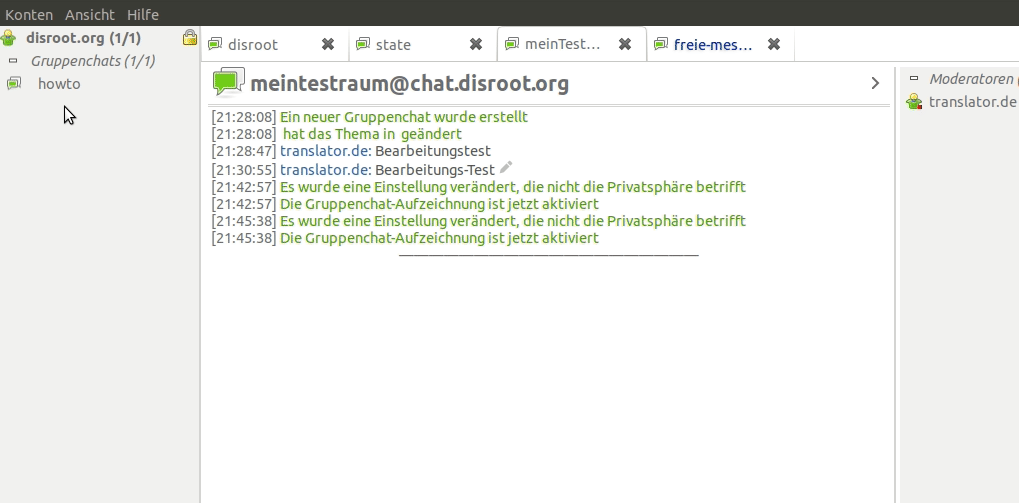The width and height of the screenshot is (1019, 503).
Task: Click the padlock icon beside disroot.org account
Action: tap(189, 38)
